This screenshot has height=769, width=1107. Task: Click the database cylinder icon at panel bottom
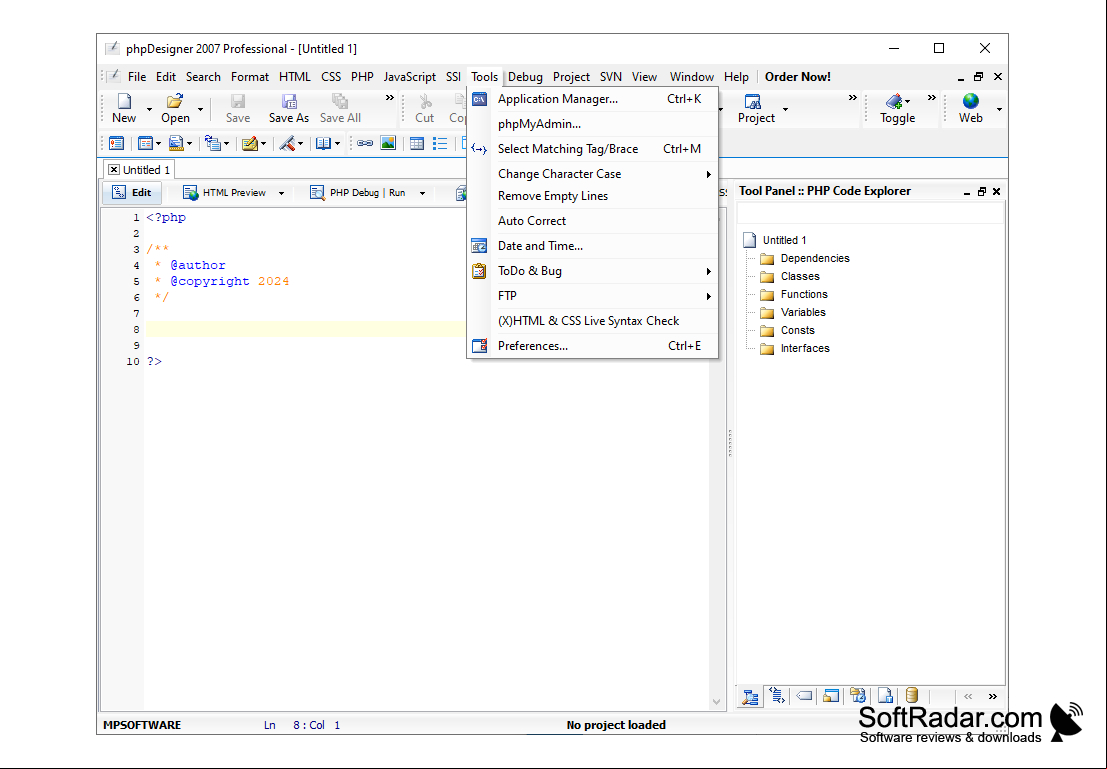point(912,696)
